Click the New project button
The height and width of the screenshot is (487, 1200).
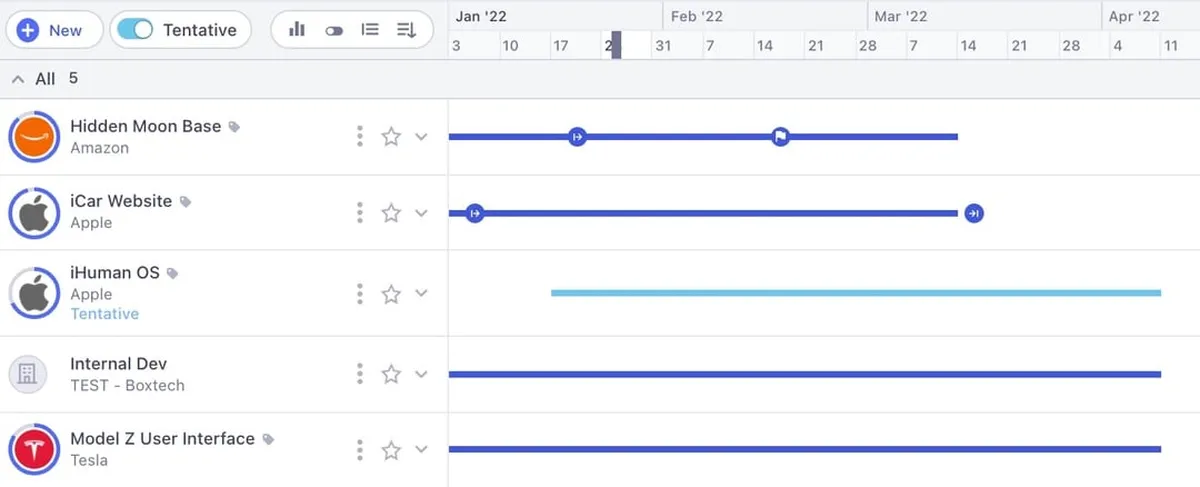point(53,30)
